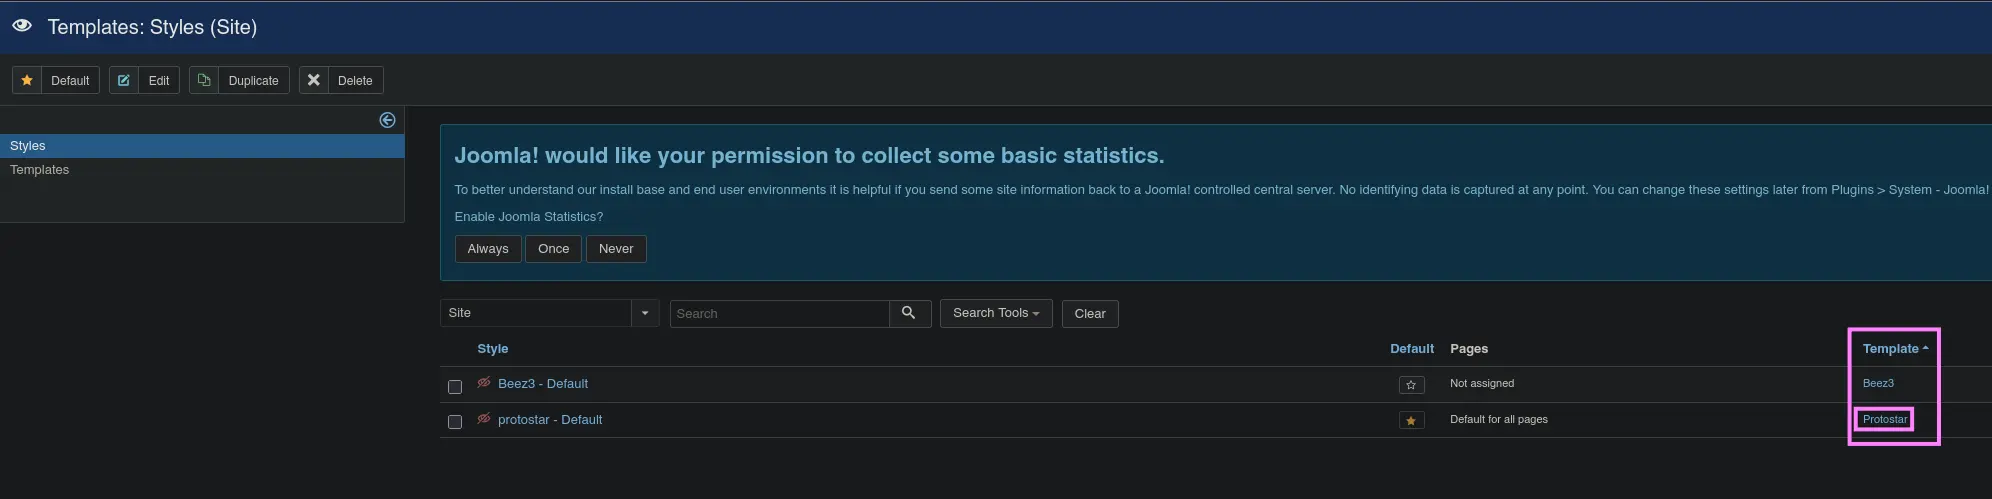1992x499 pixels.
Task: Click the star icon on Default button
Action: point(27,80)
